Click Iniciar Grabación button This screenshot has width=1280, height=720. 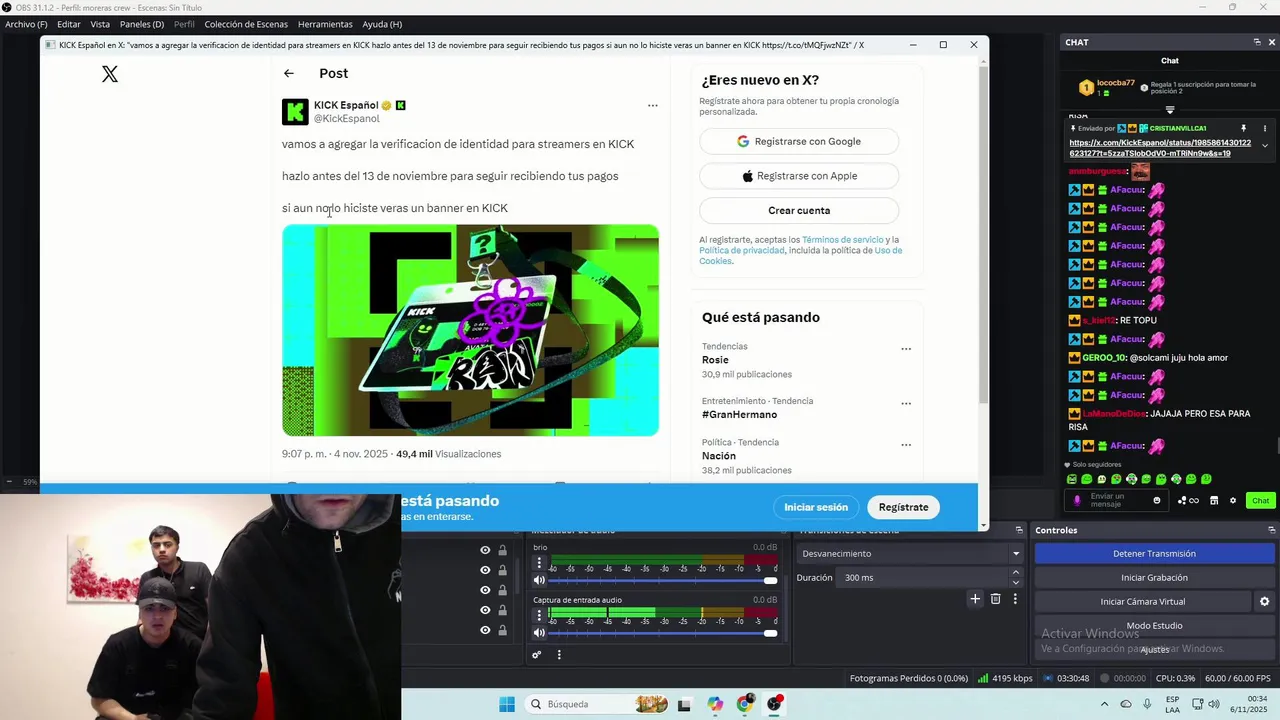tap(1154, 577)
